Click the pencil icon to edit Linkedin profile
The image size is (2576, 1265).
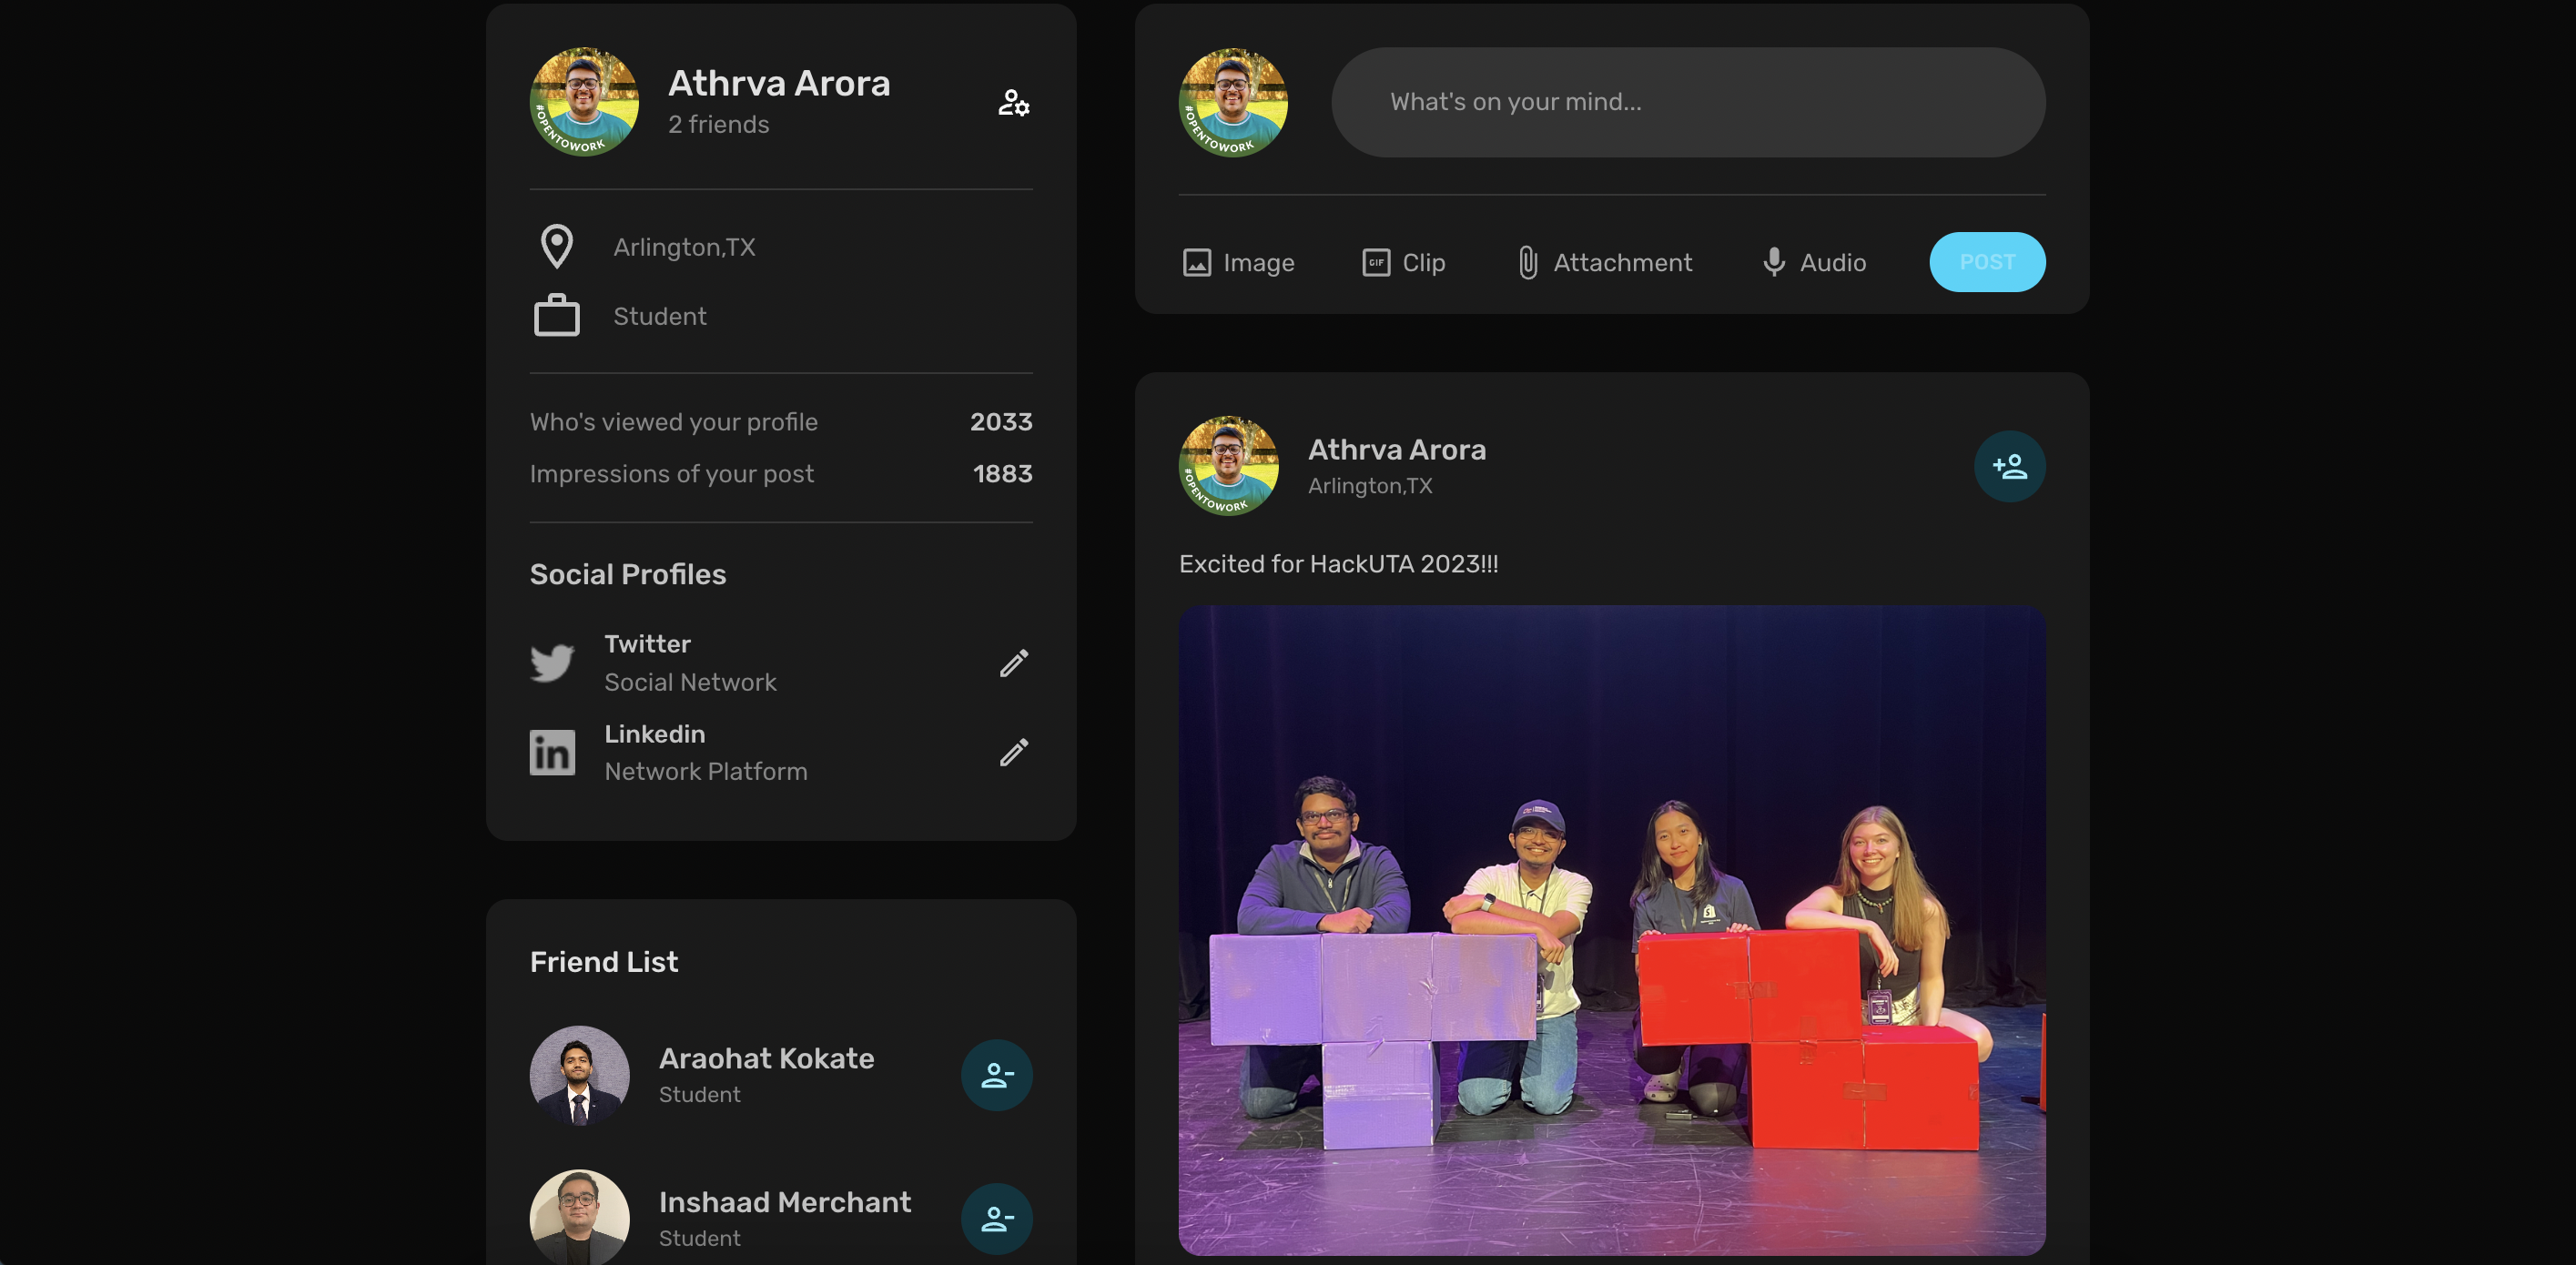point(1013,752)
